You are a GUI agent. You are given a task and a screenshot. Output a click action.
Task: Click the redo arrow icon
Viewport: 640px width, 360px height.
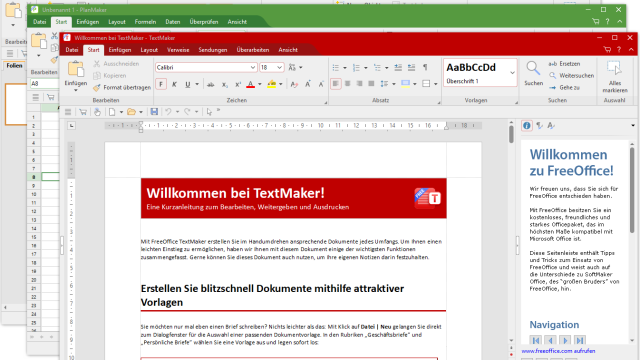(x=187, y=112)
